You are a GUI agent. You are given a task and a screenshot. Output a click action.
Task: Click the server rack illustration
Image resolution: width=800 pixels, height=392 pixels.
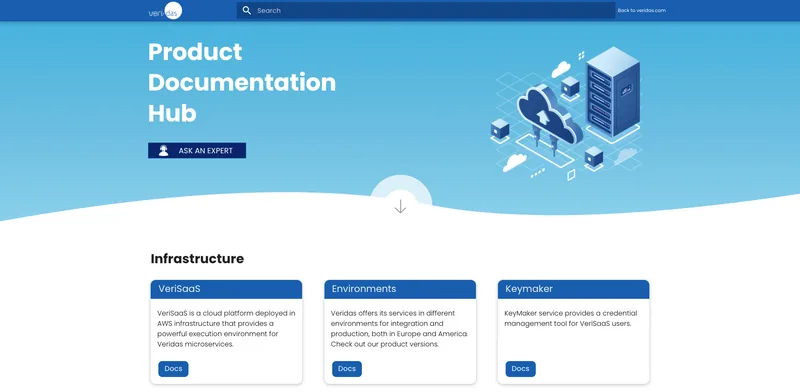tap(612, 91)
